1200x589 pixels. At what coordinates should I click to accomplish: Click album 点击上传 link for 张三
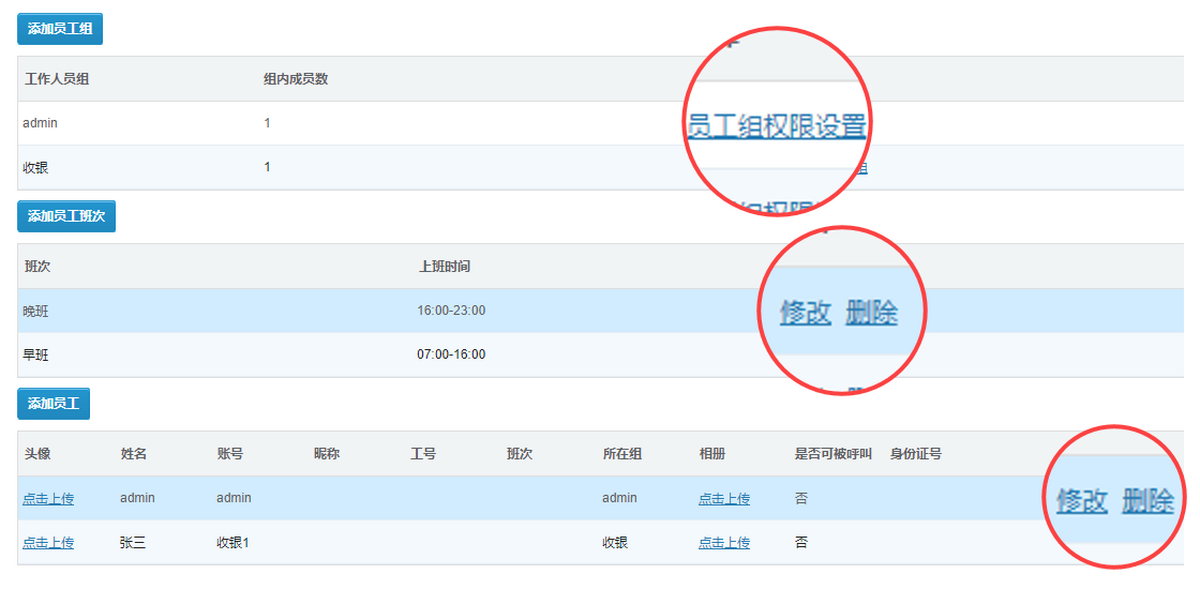click(x=724, y=542)
